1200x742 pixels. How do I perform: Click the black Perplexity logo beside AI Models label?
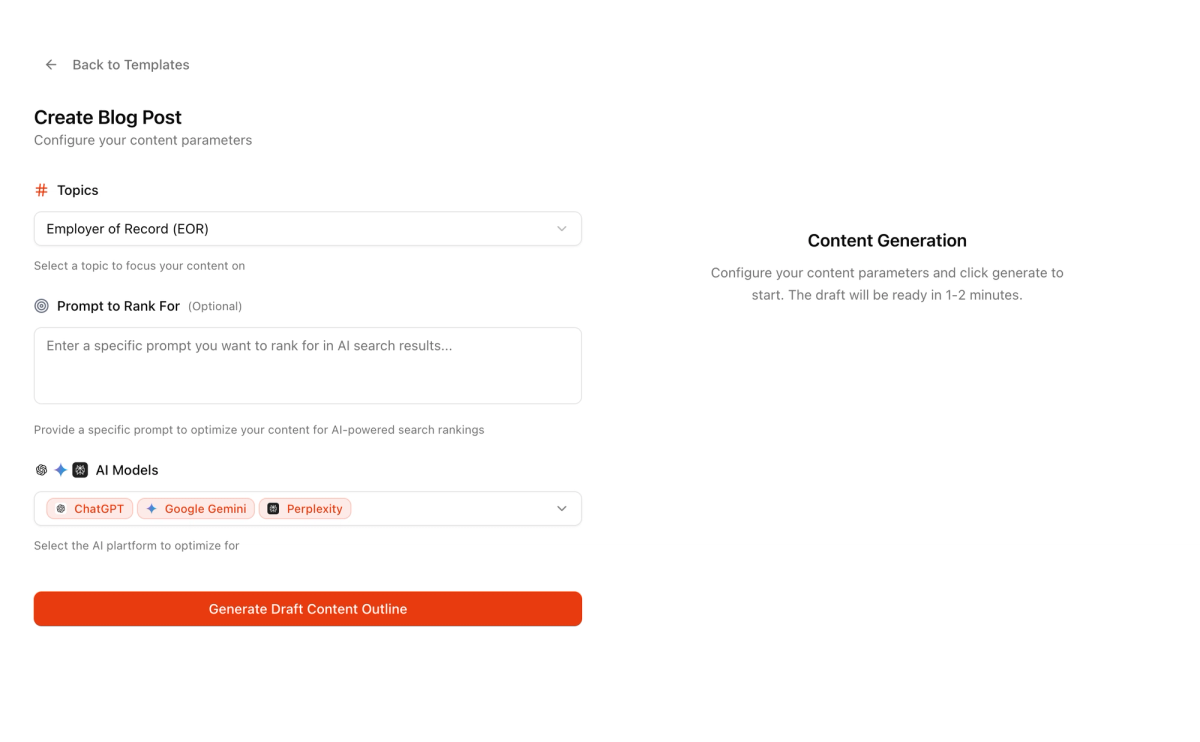tap(80, 470)
